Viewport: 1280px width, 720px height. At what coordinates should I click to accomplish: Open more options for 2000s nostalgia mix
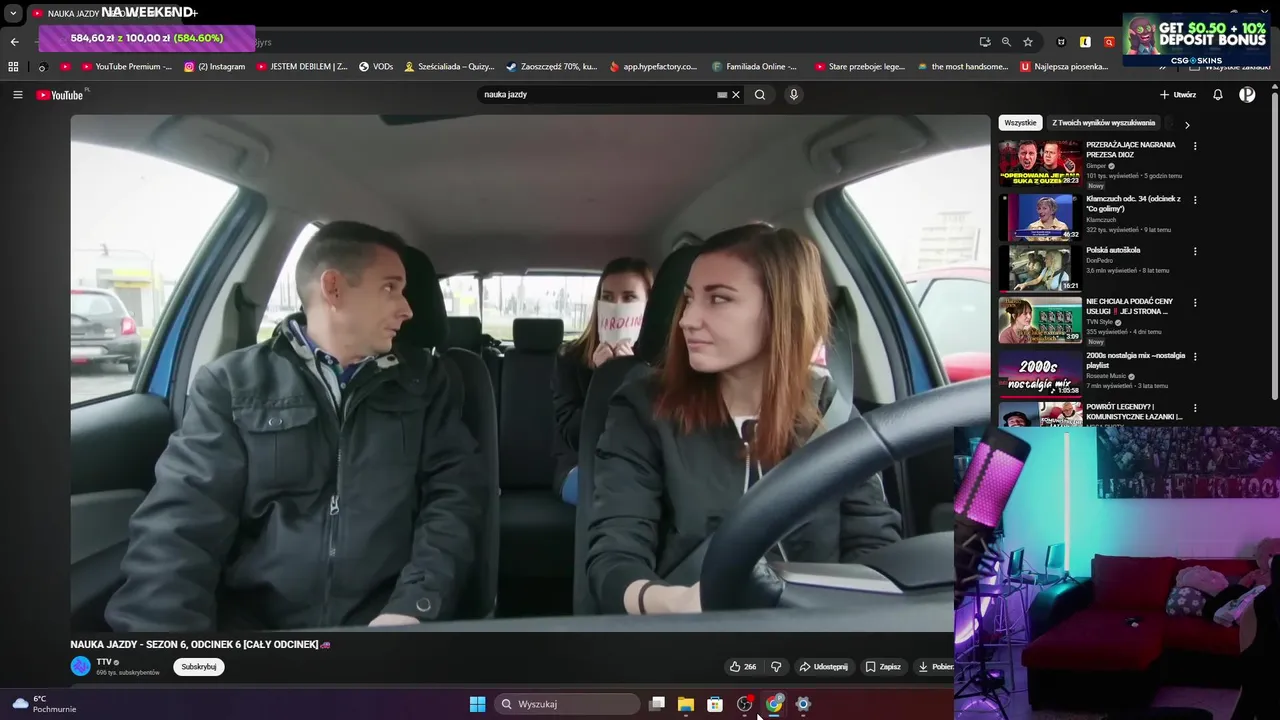(1195, 357)
